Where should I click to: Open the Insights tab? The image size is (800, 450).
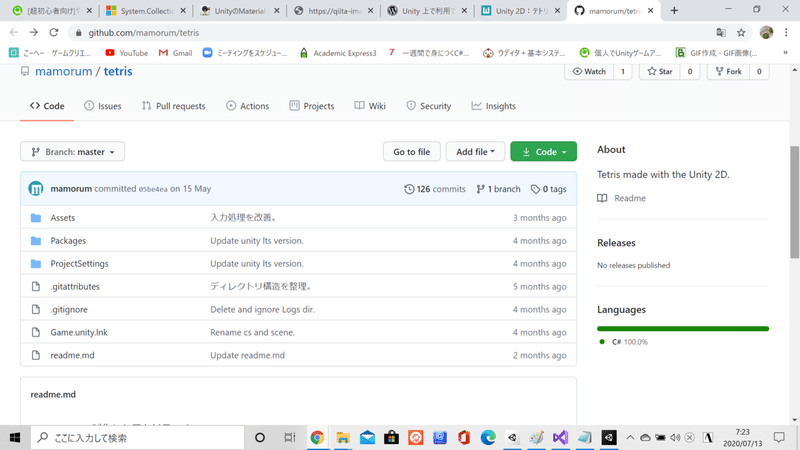493,106
